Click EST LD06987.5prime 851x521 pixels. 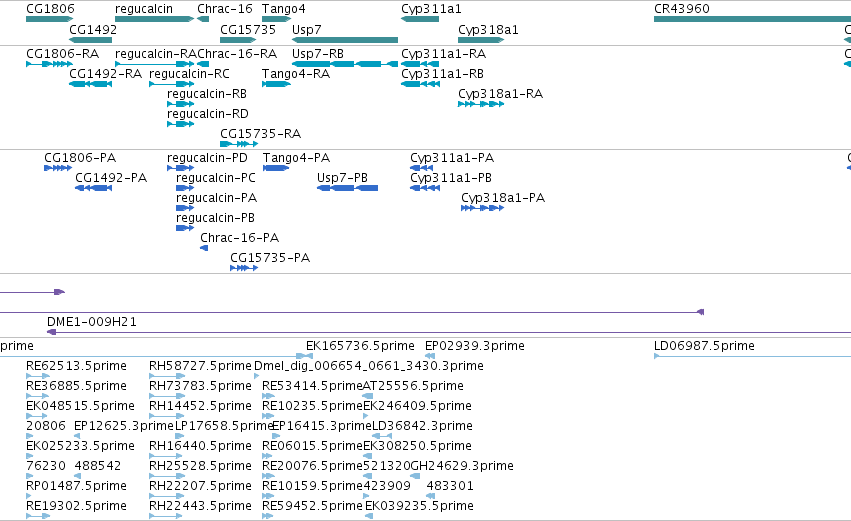click(x=704, y=346)
